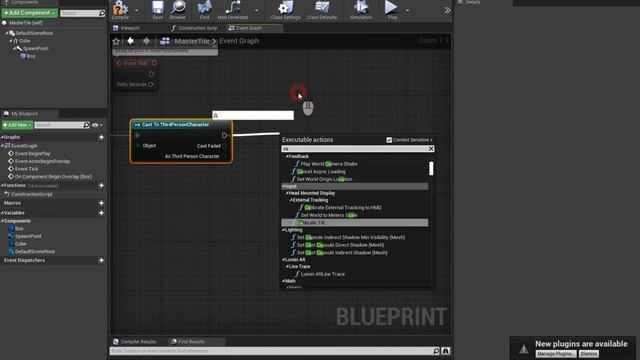Click the Add New button

pyautogui.click(x=17, y=125)
